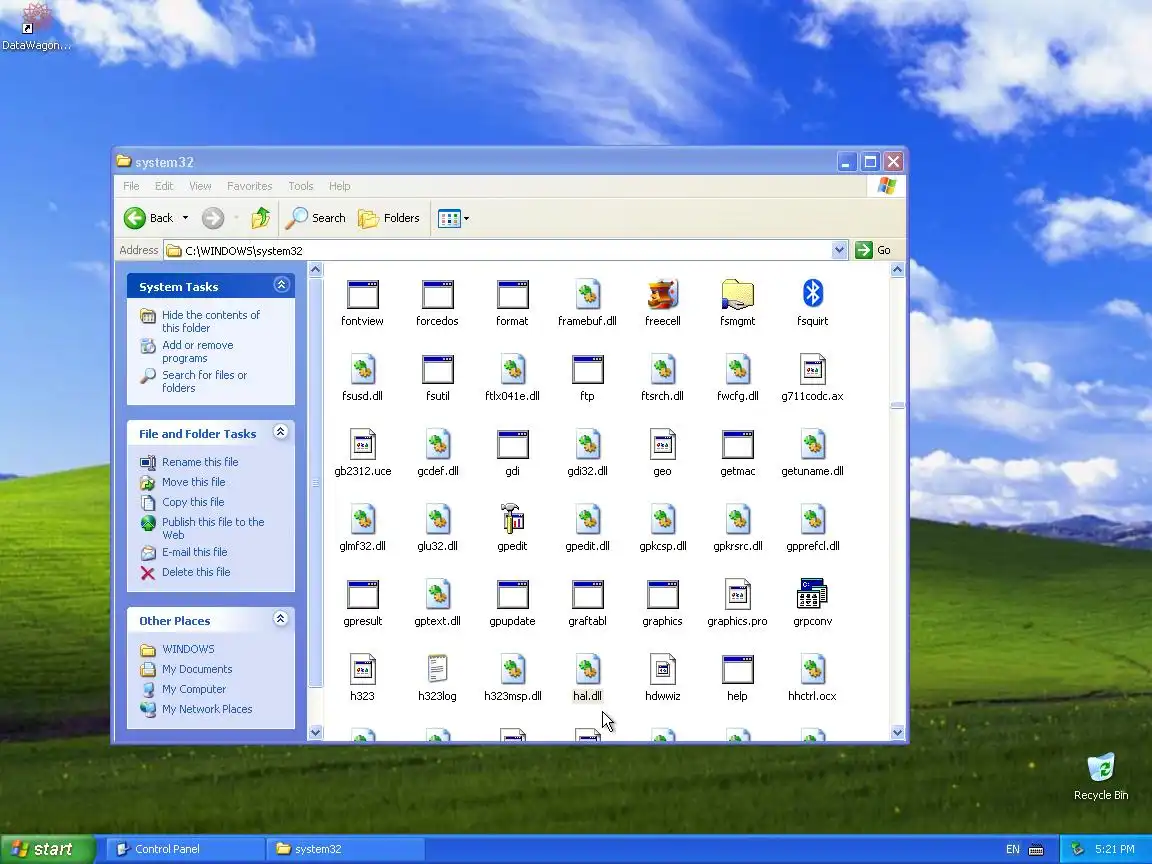Expand the Address bar dropdown

(x=839, y=251)
